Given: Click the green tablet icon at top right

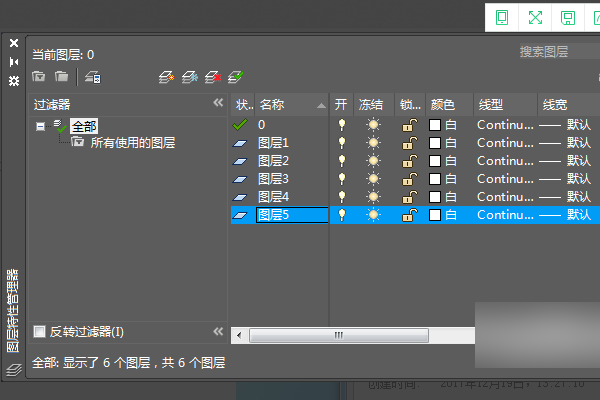Looking at the screenshot, I should (502, 18).
